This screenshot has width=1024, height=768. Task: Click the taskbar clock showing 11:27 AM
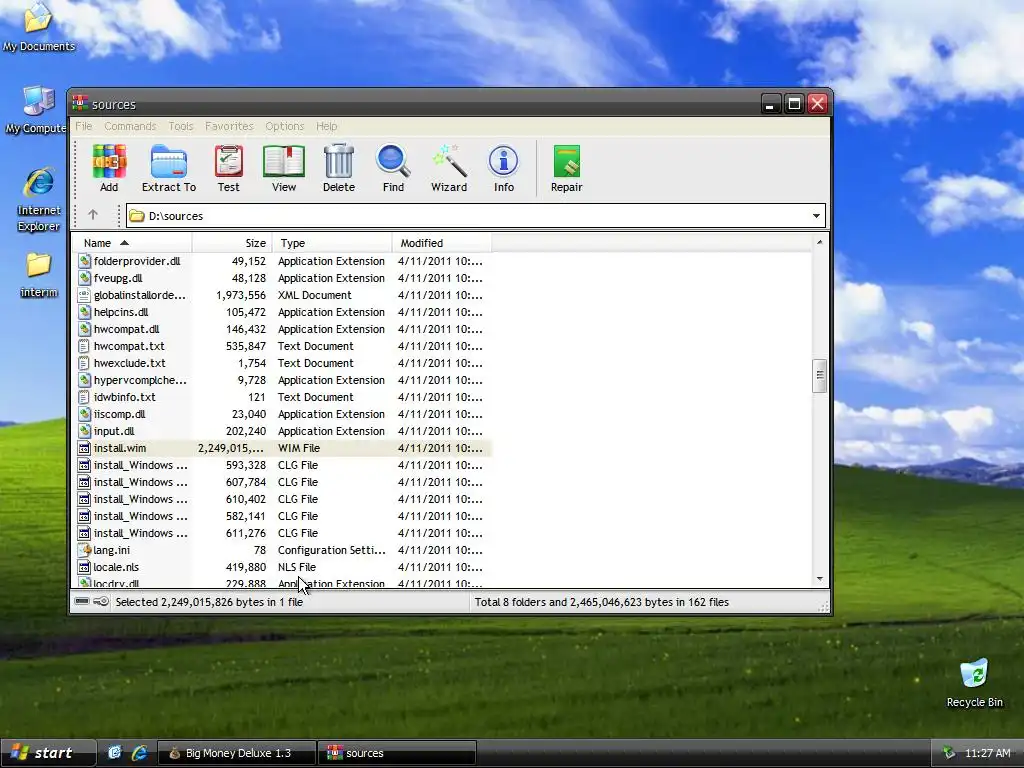click(987, 753)
